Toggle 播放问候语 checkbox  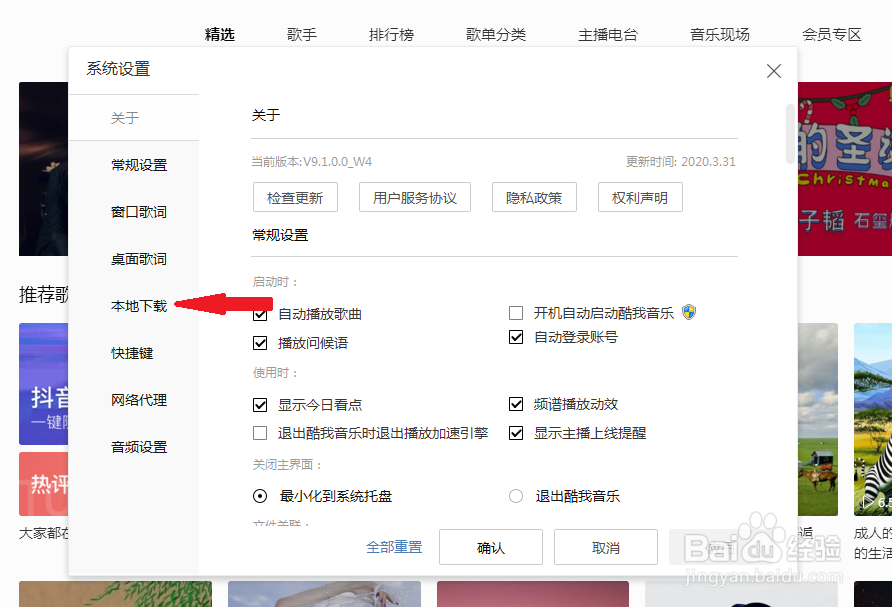coord(260,343)
